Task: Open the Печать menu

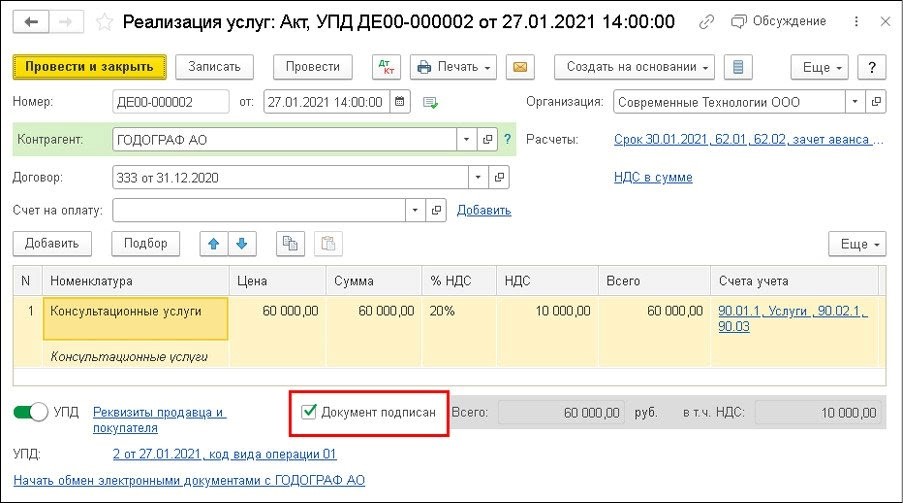Action: coord(453,67)
